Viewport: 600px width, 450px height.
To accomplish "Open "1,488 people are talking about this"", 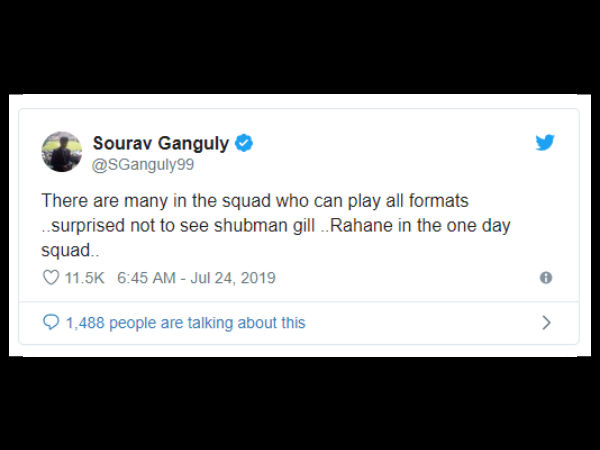I will (x=185, y=323).
